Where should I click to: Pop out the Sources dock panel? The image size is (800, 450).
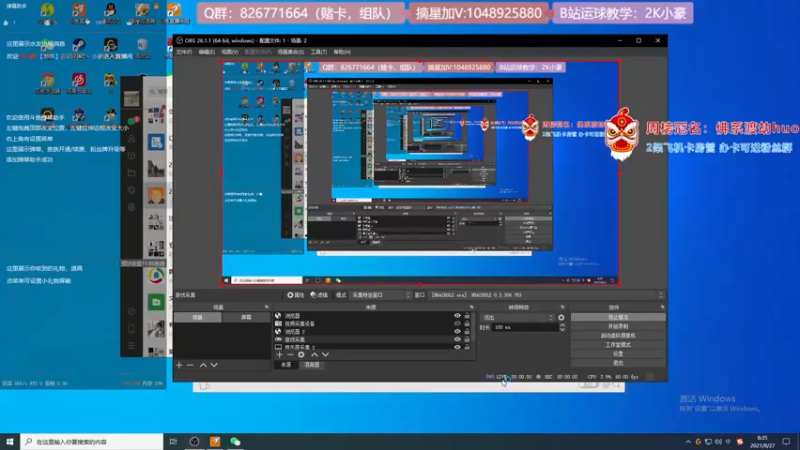click(471, 307)
